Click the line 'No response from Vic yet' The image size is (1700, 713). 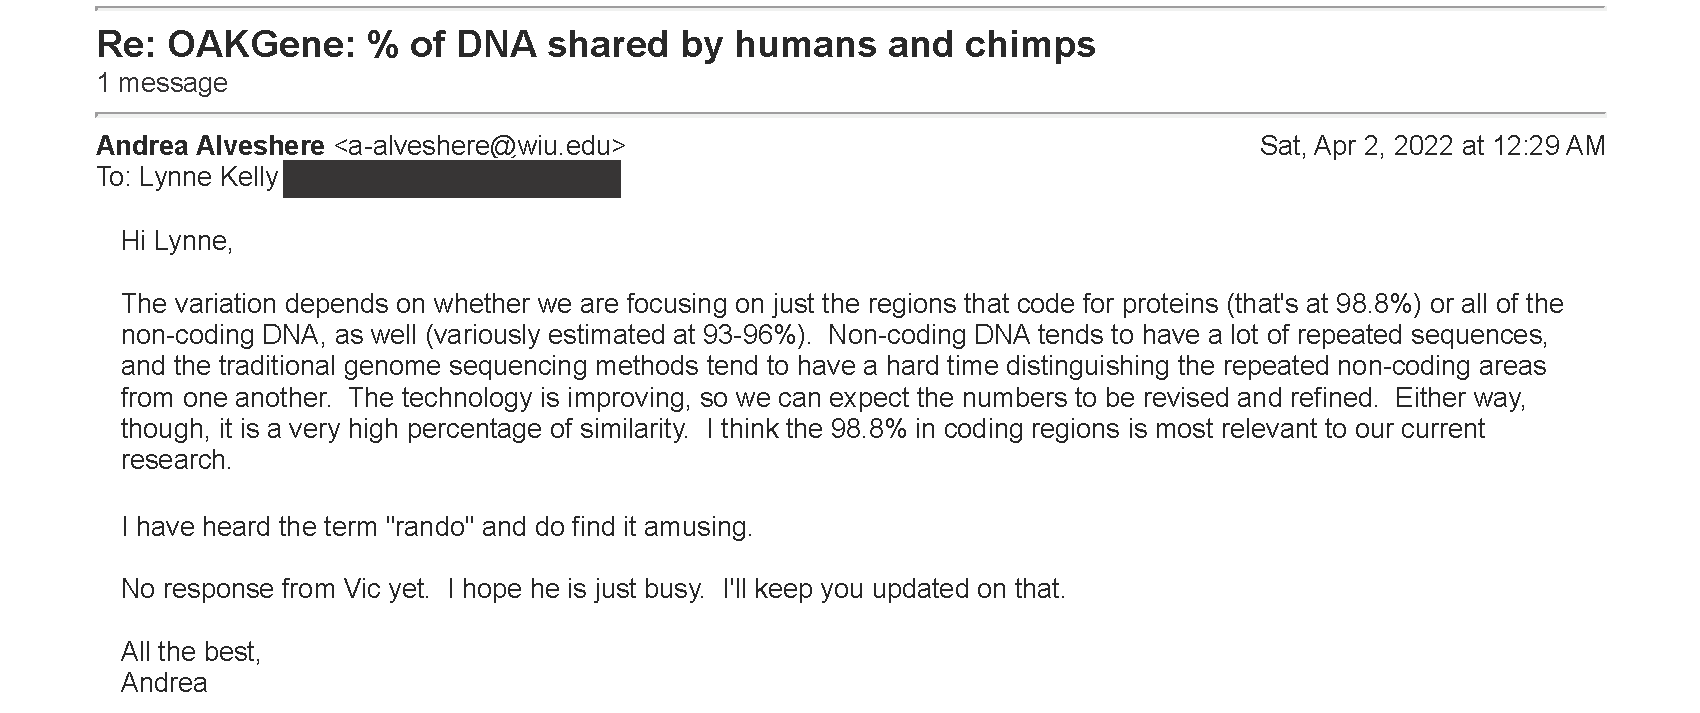coord(275,589)
